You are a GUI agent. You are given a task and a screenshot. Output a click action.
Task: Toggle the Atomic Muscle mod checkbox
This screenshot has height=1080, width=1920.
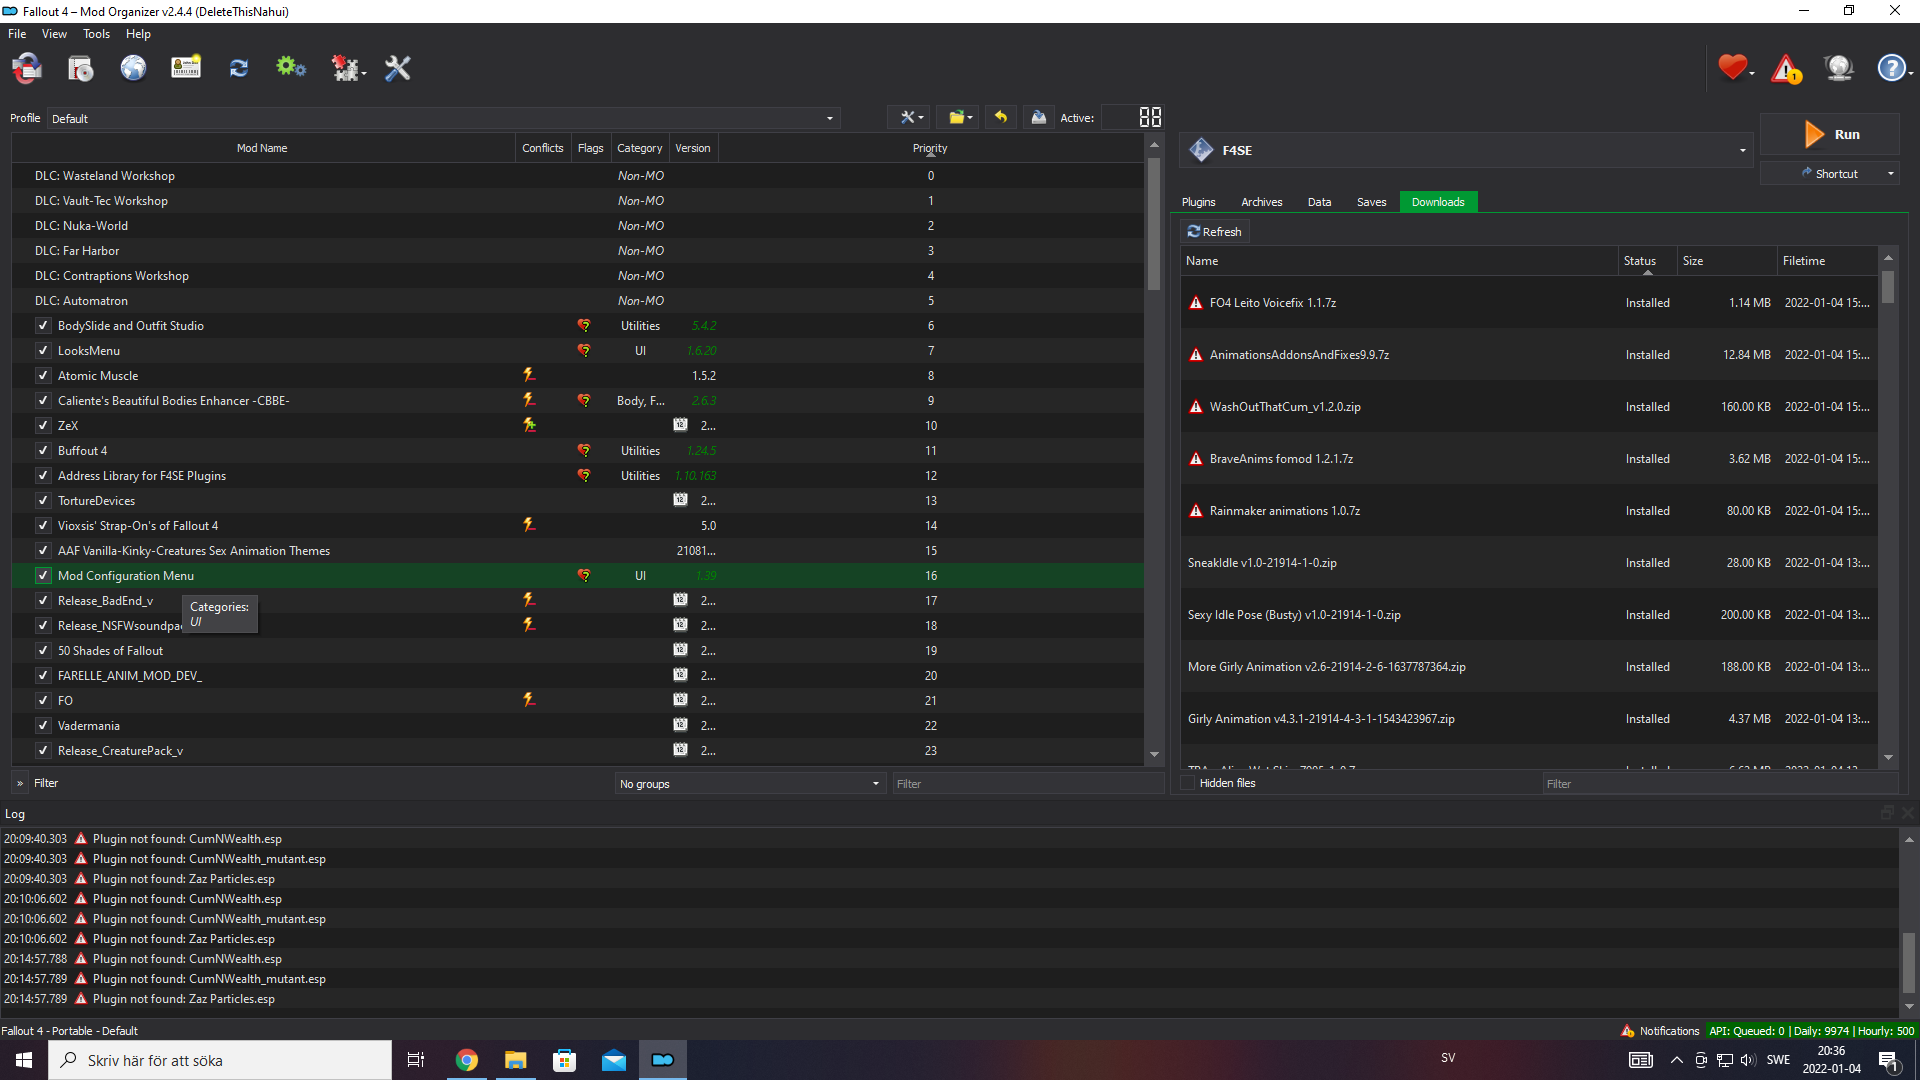point(43,375)
